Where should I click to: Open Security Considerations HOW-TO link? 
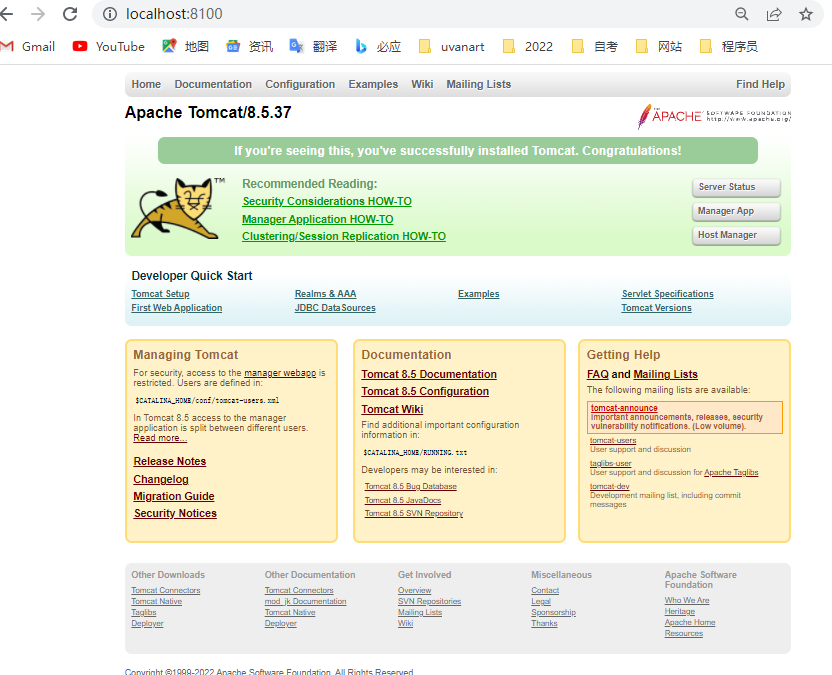327,202
